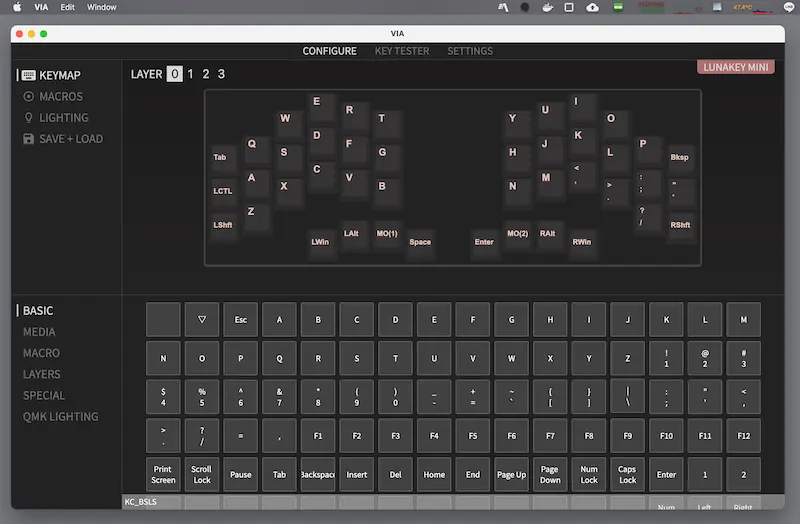Select the P key on the keymap
The image size is (800, 524).
click(648, 148)
